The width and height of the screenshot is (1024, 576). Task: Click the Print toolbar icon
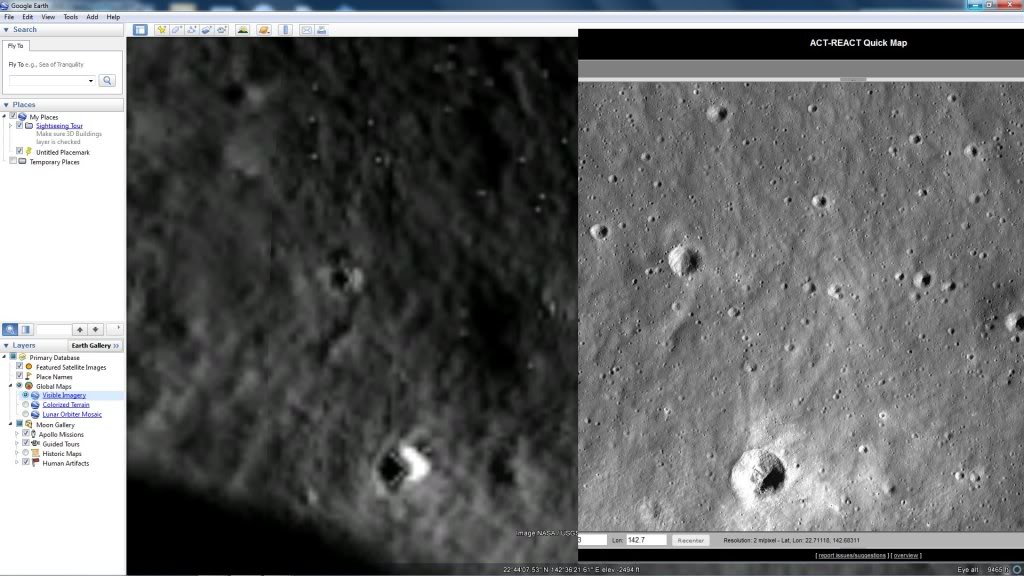click(x=321, y=29)
